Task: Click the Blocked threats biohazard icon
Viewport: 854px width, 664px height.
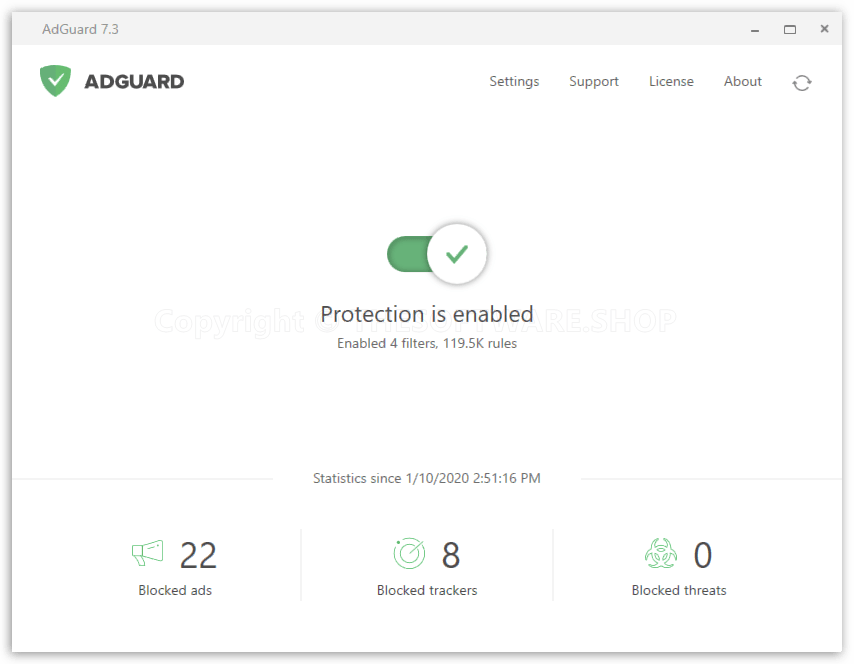Action: click(661, 553)
